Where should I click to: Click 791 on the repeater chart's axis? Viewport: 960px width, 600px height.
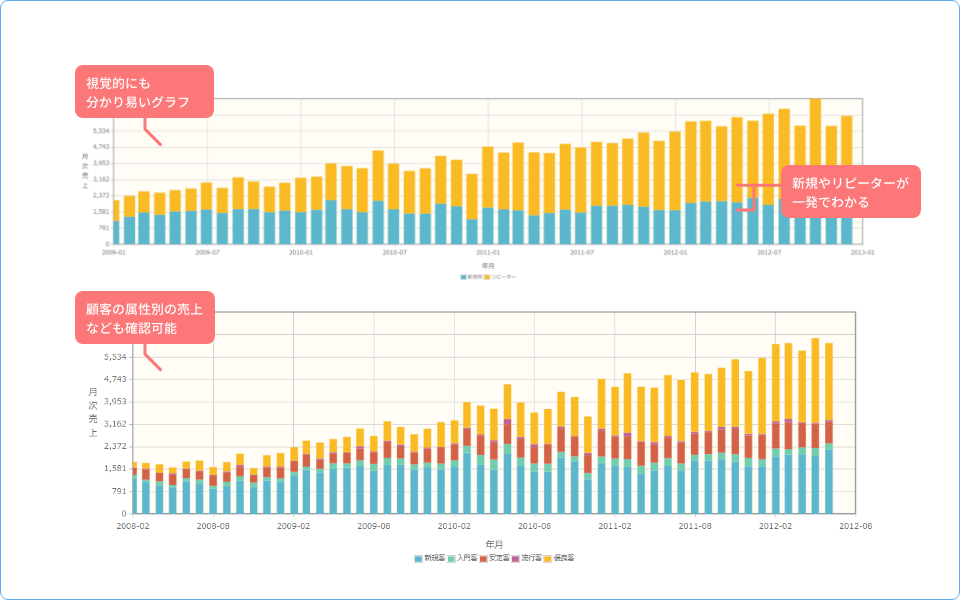[104, 228]
